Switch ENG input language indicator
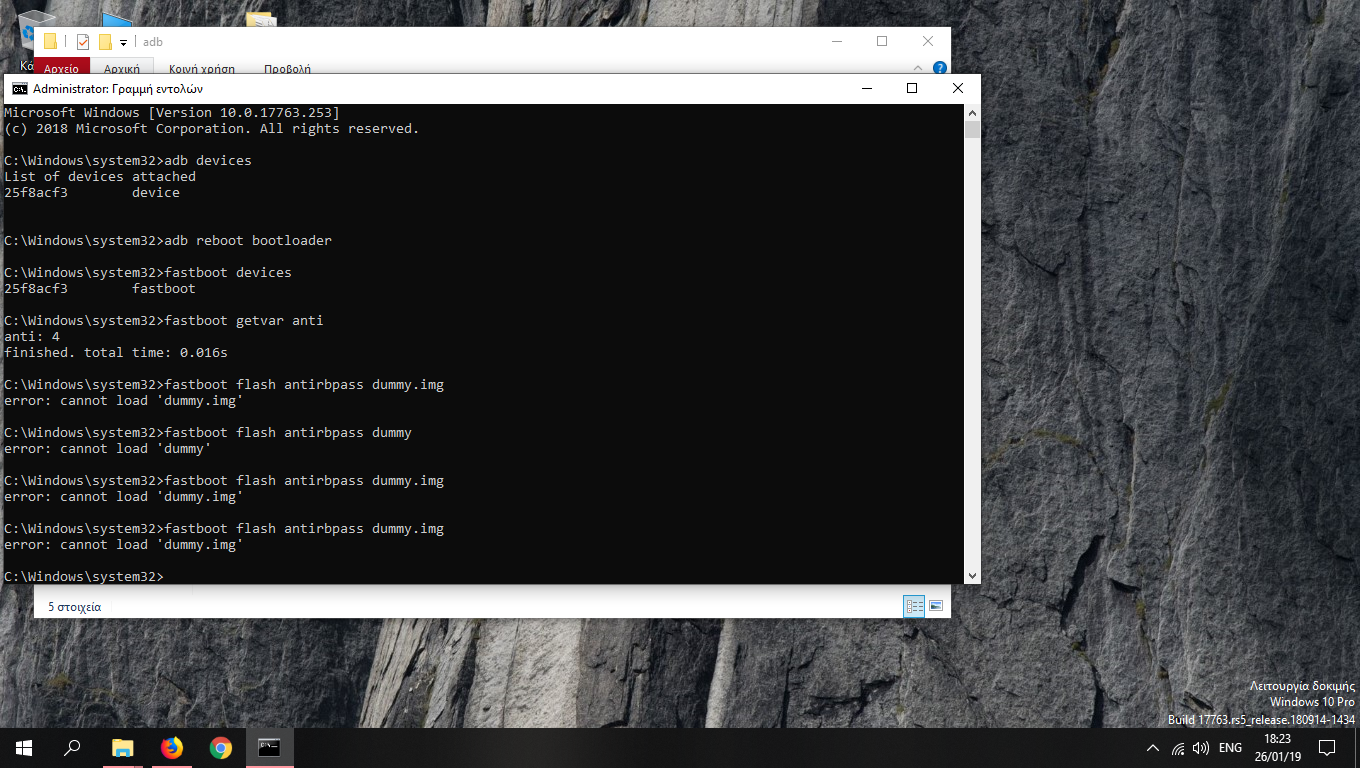 click(x=1231, y=748)
